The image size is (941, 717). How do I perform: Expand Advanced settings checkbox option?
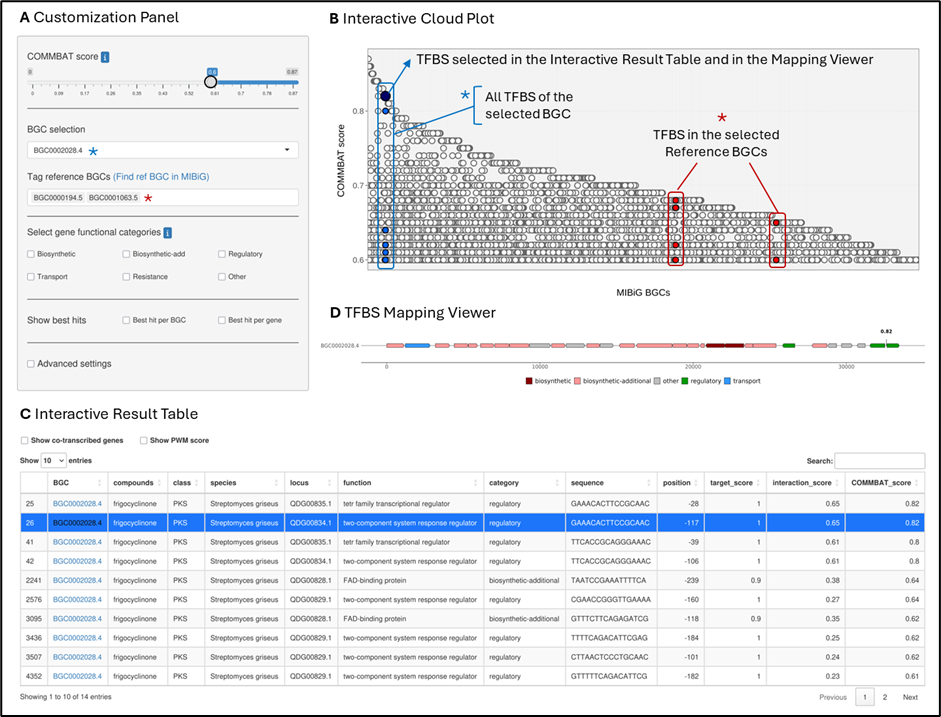pyautogui.click(x=32, y=364)
